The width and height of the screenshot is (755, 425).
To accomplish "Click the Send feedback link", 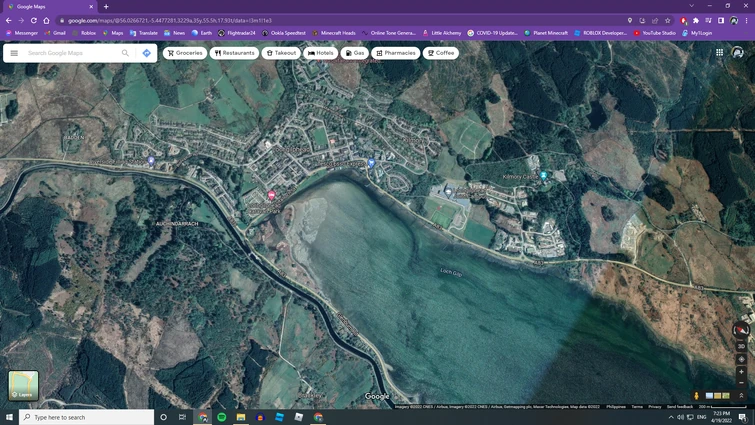I will coord(680,407).
